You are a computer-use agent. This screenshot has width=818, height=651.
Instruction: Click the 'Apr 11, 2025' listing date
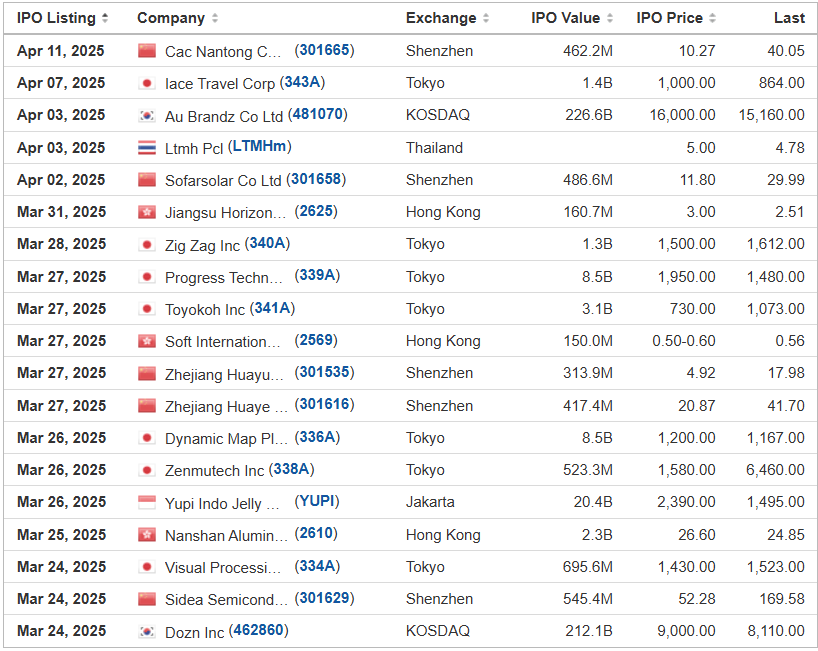pos(61,51)
